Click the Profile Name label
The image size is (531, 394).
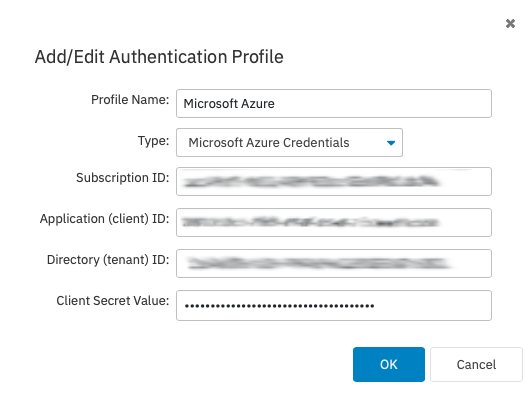pyautogui.click(x=130, y=100)
